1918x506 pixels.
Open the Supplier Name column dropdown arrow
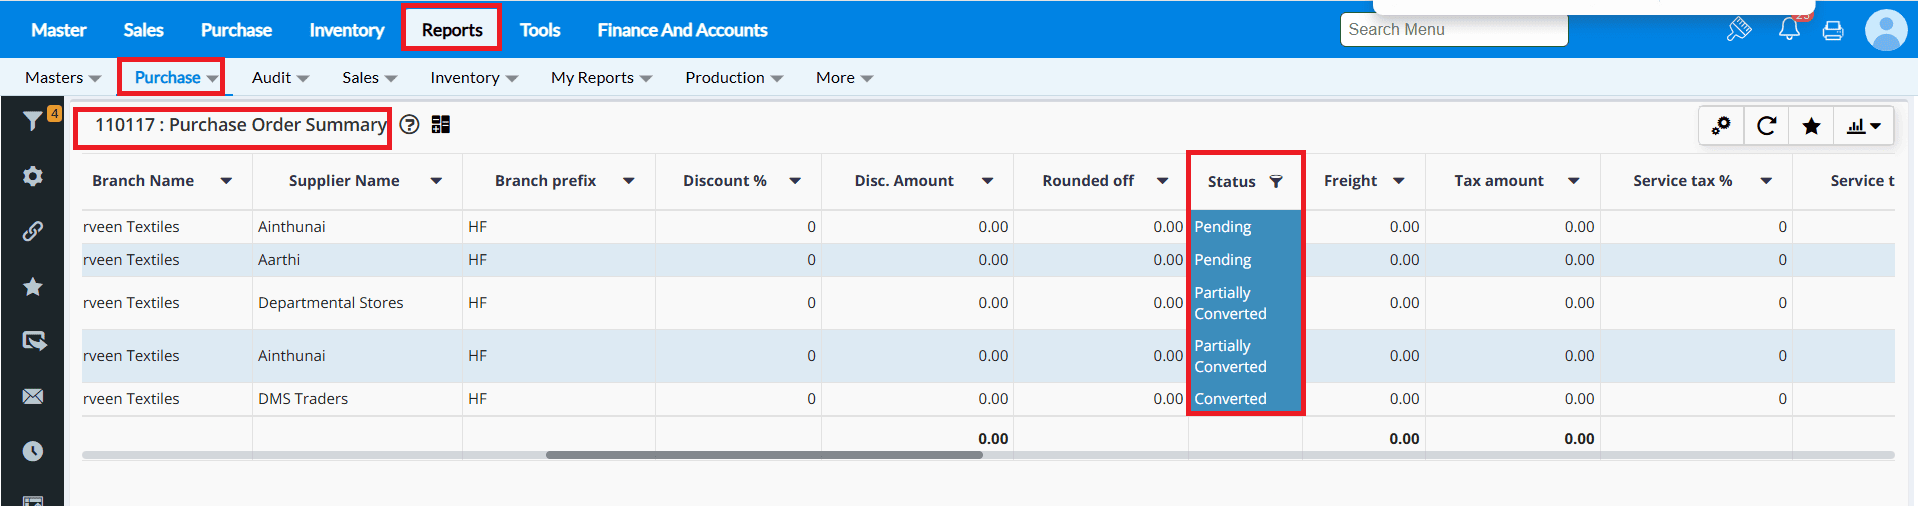436,181
